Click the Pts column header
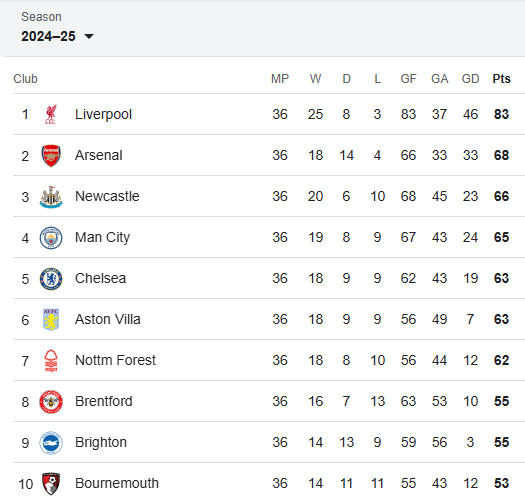525x500 pixels. coord(501,79)
